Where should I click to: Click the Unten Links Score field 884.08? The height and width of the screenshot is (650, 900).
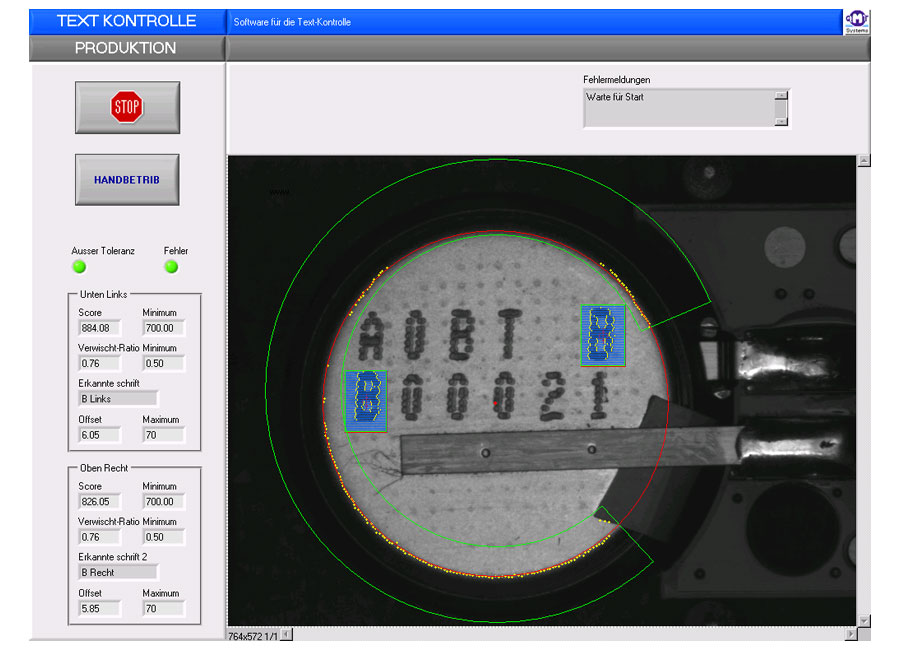tap(98, 328)
